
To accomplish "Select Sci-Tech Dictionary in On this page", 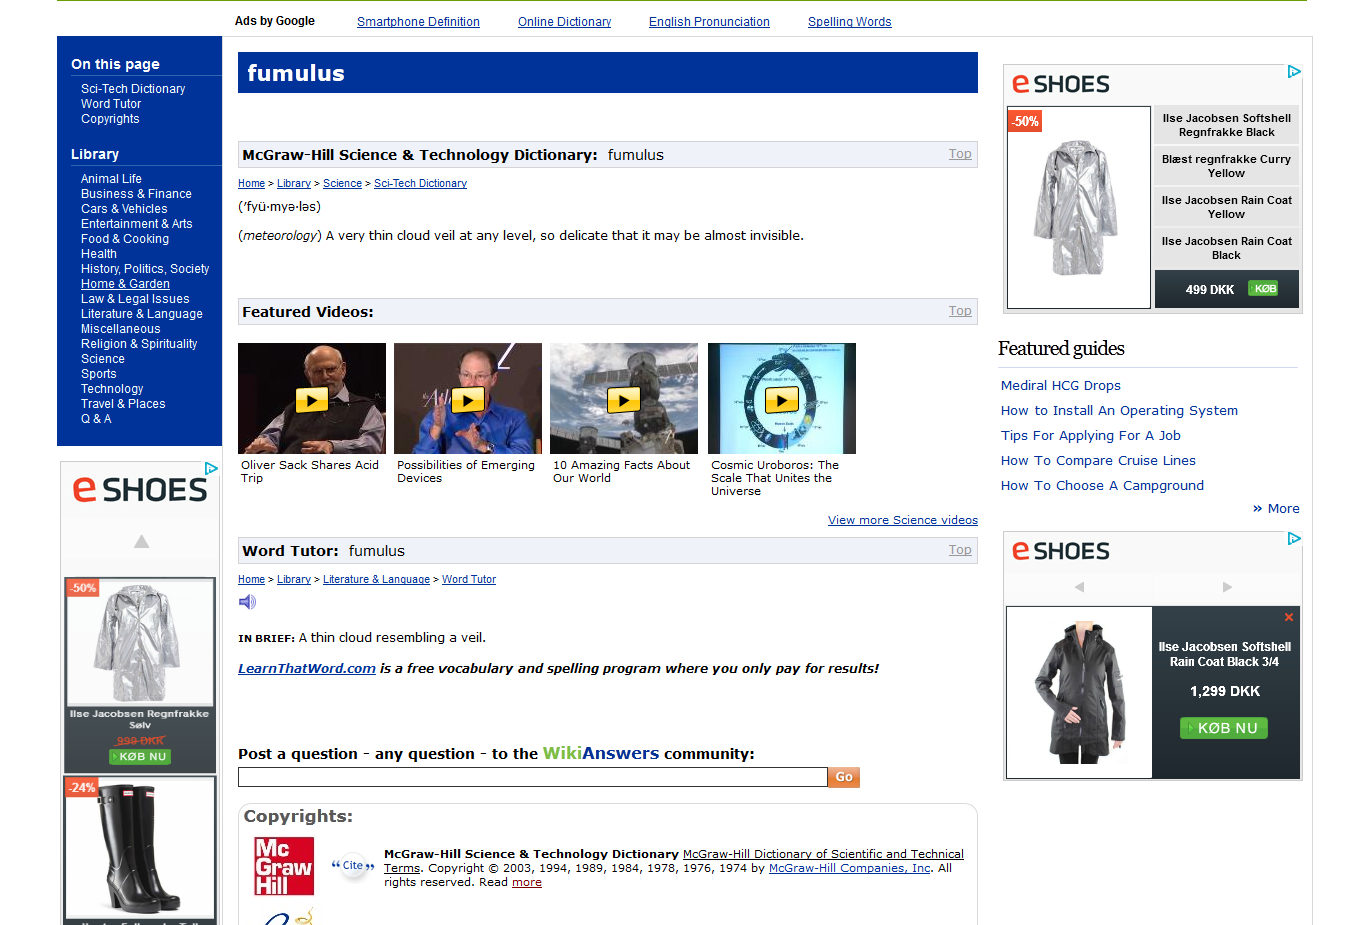I will pyautogui.click(x=133, y=89).
